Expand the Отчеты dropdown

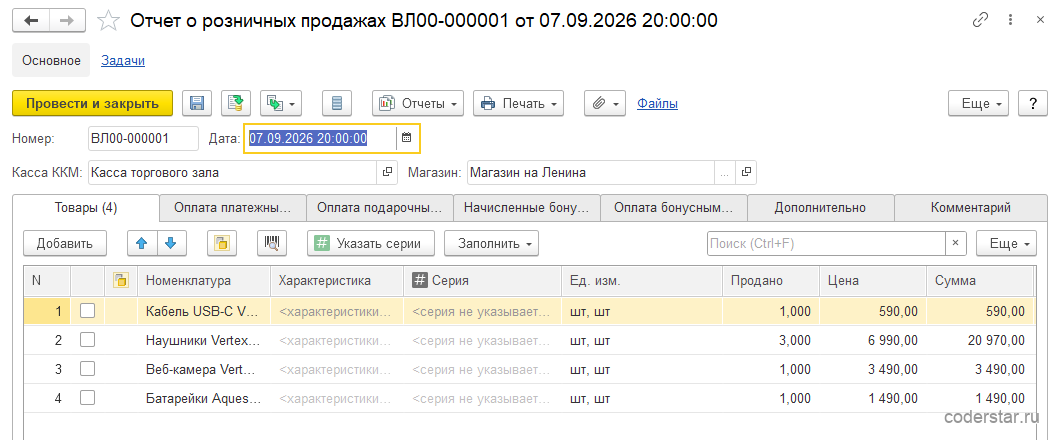[418, 103]
